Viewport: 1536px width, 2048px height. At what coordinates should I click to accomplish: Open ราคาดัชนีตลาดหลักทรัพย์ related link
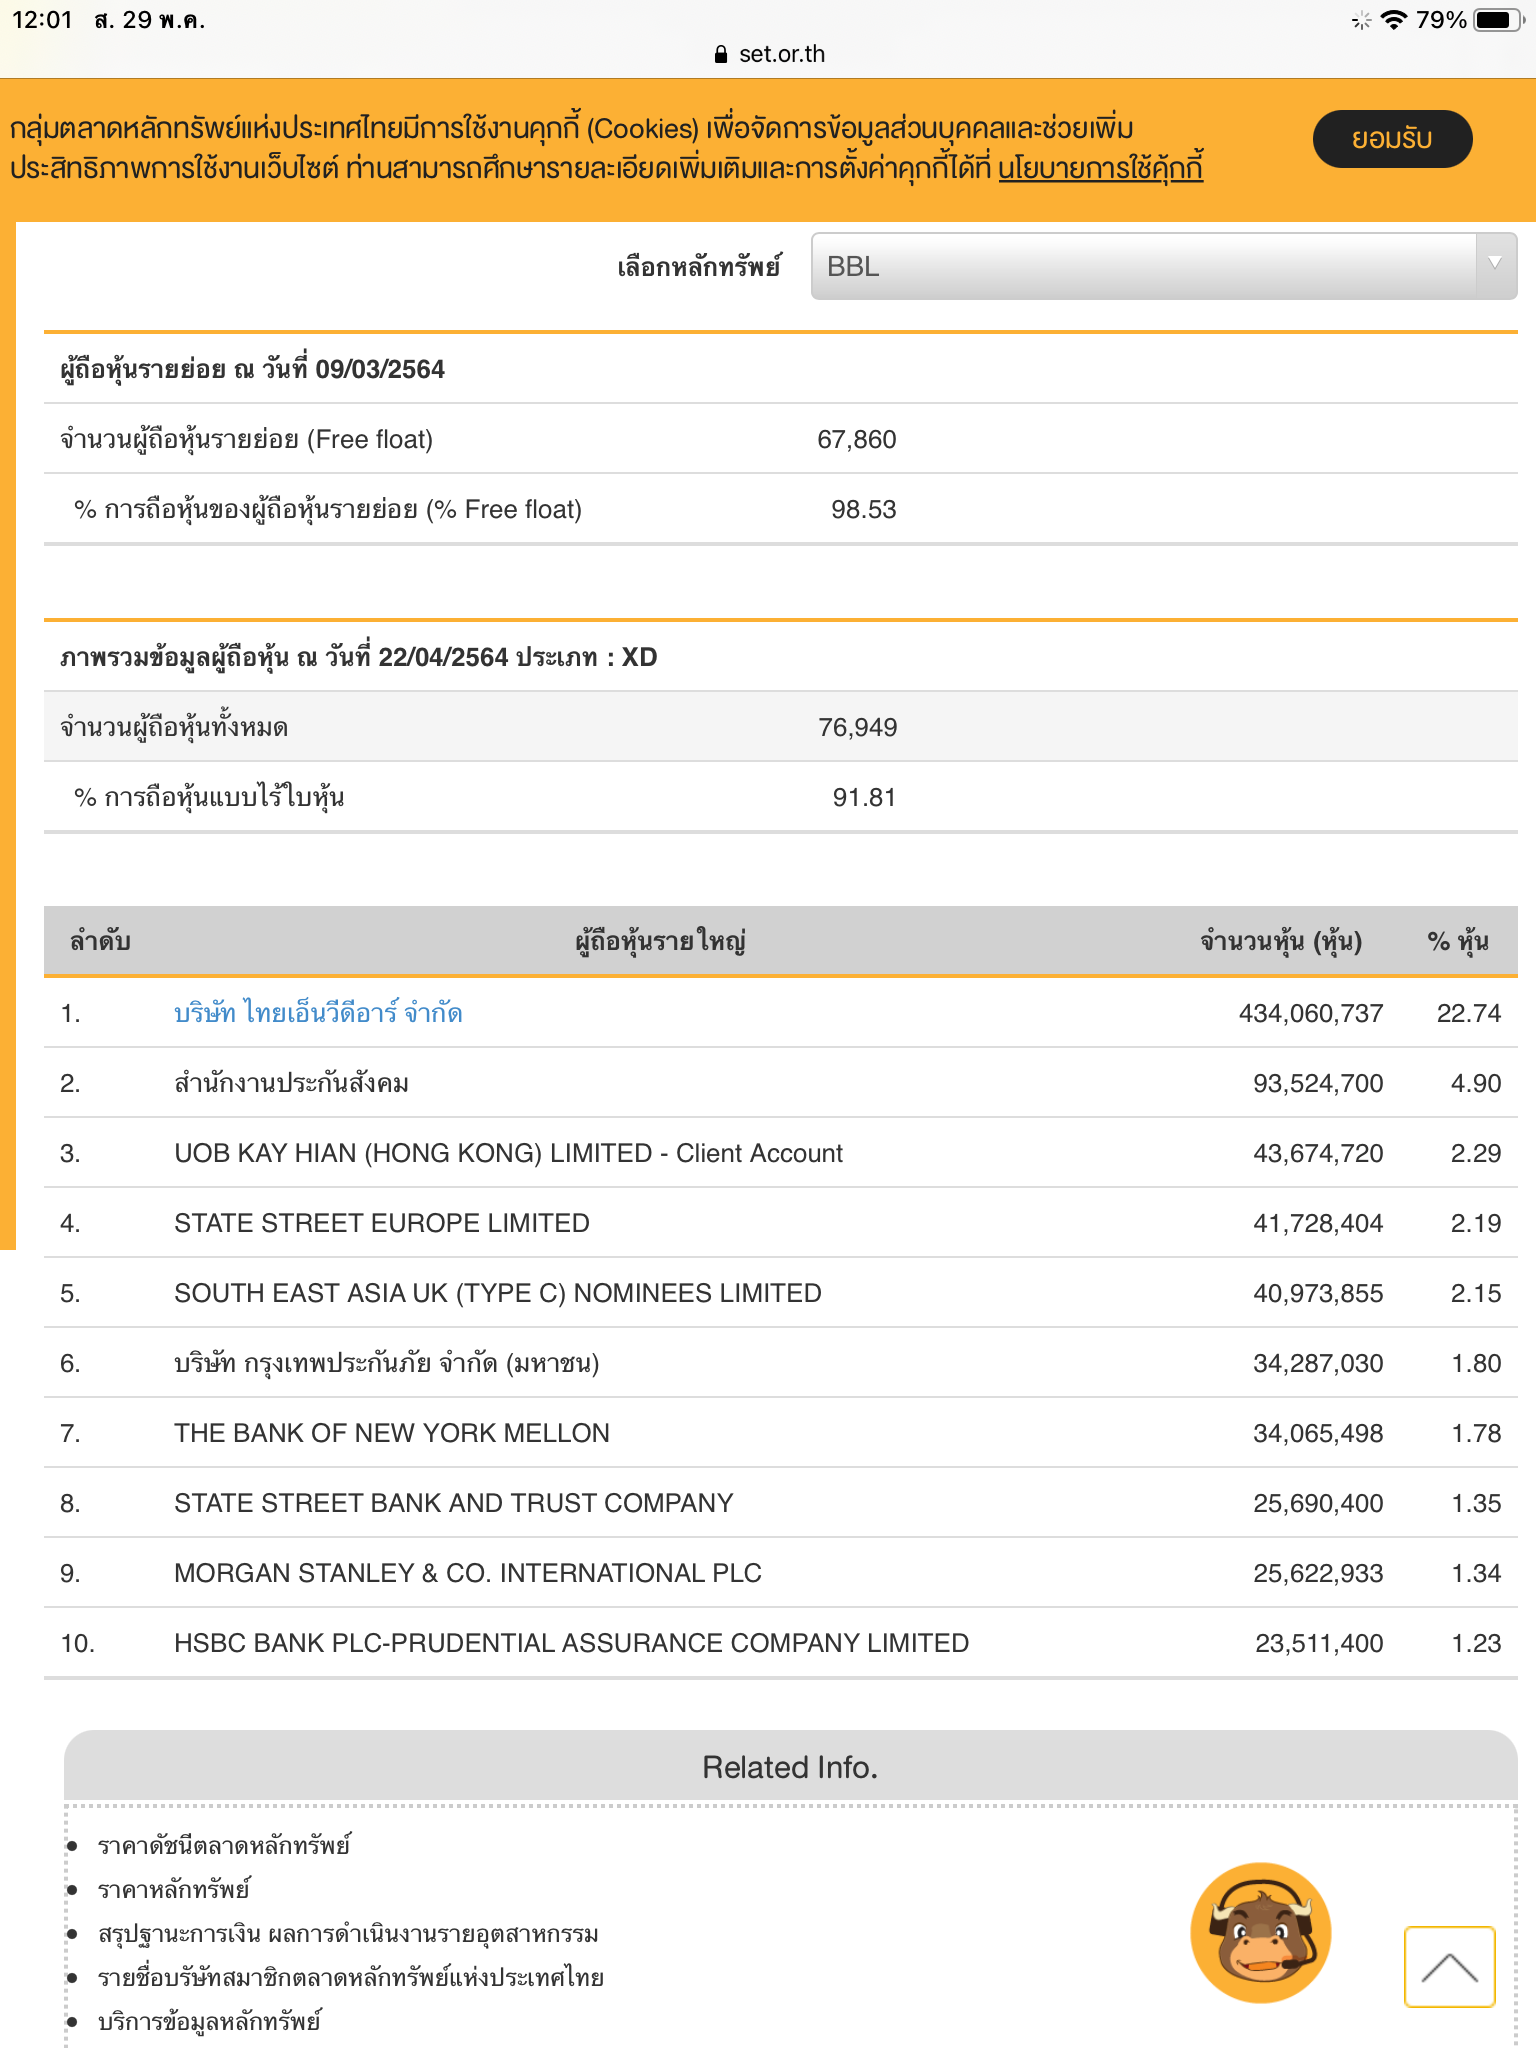click(x=224, y=1845)
